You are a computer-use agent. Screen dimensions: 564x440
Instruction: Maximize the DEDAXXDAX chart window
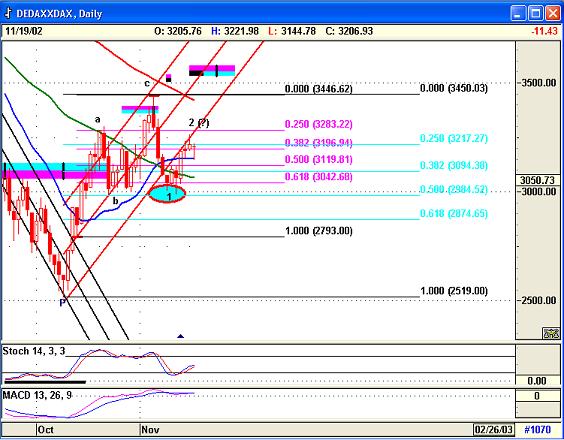point(536,14)
